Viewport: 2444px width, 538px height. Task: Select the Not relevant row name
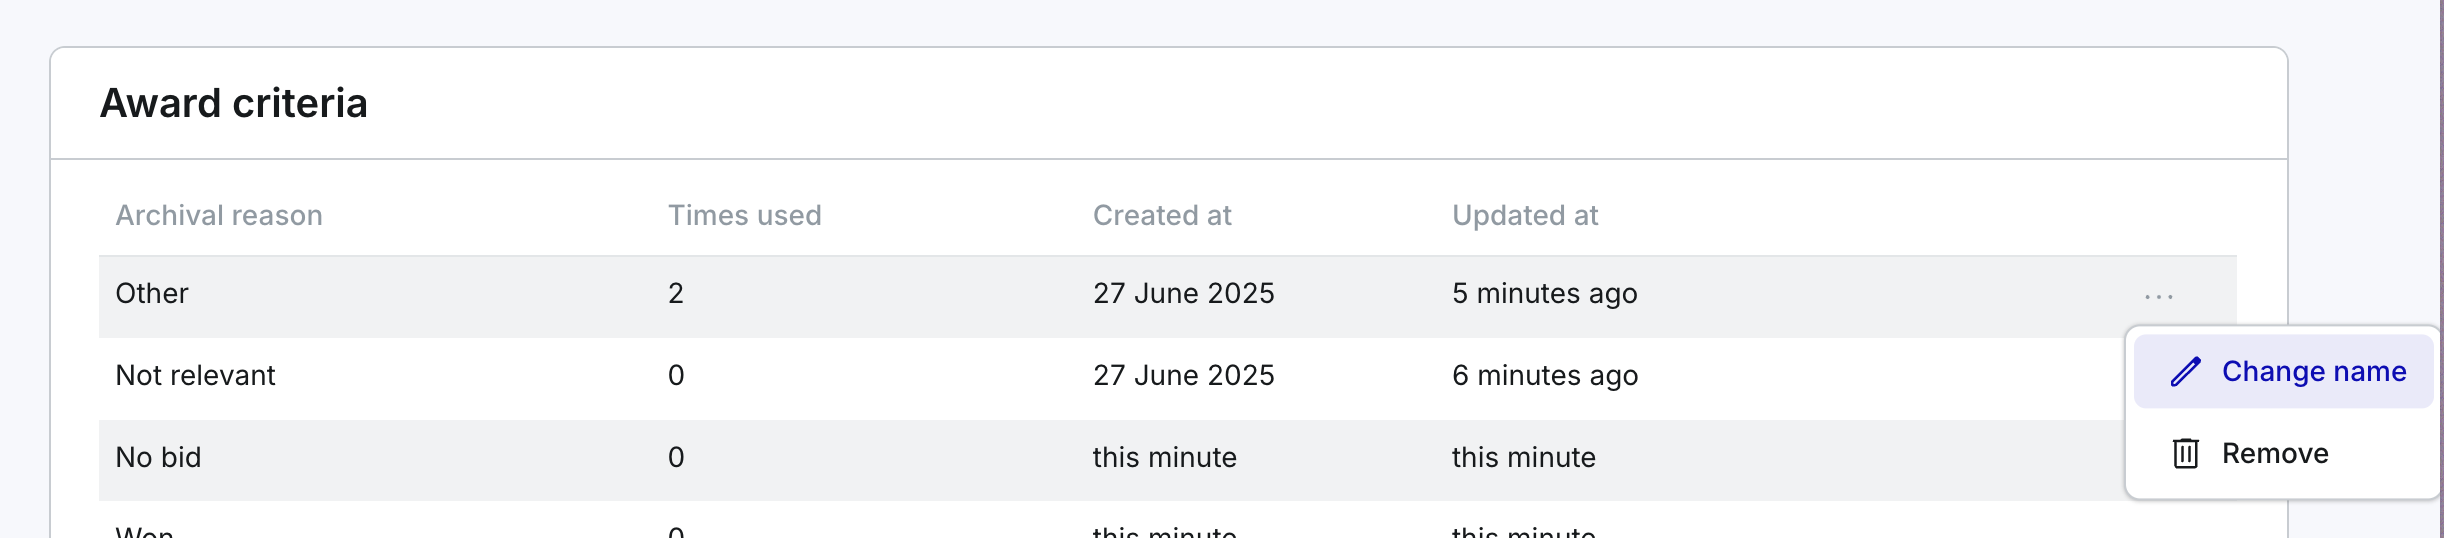195,375
